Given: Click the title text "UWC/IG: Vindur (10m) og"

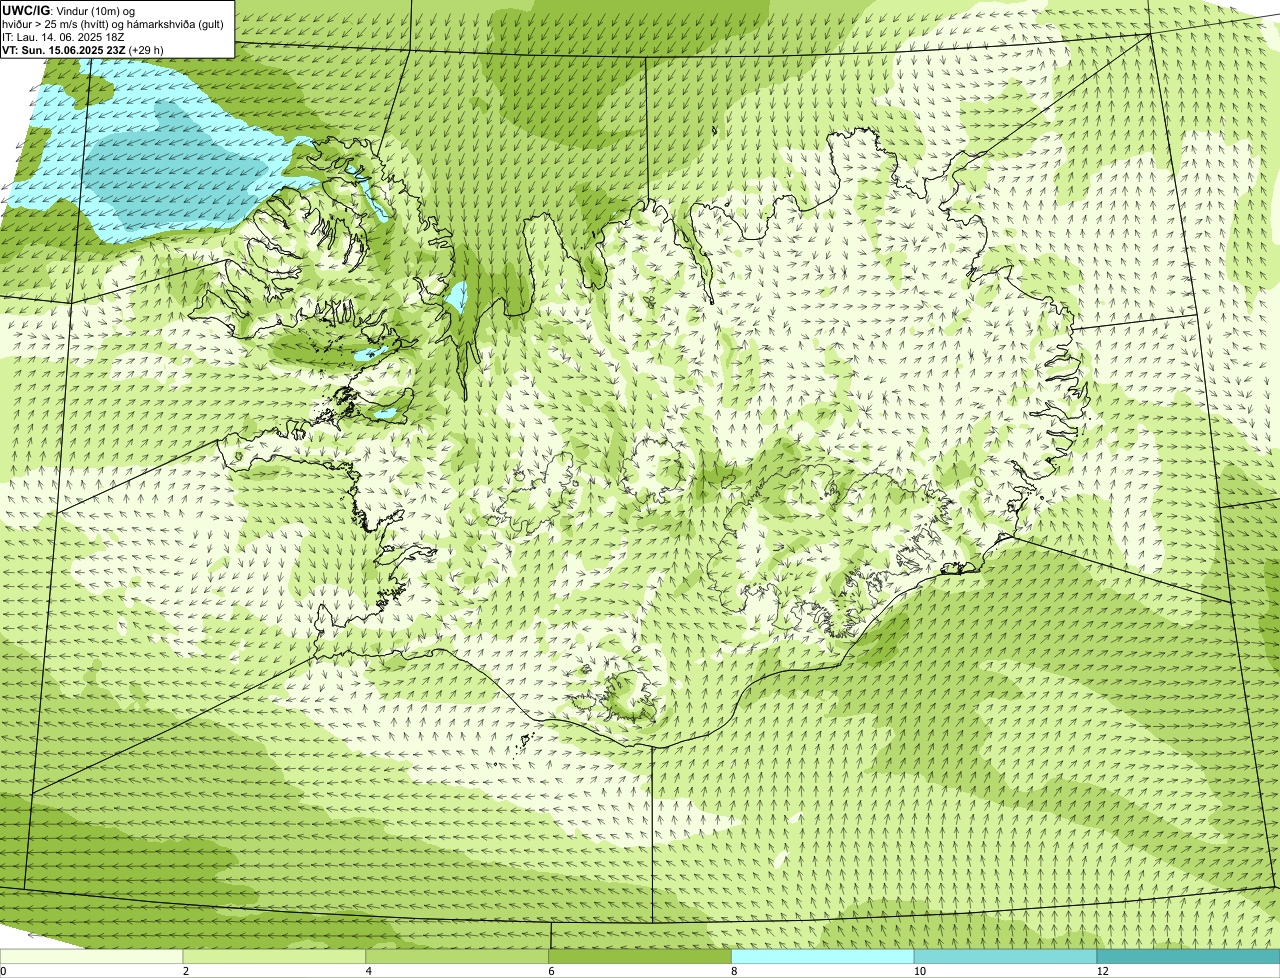Looking at the screenshot, I should tap(68, 10).
